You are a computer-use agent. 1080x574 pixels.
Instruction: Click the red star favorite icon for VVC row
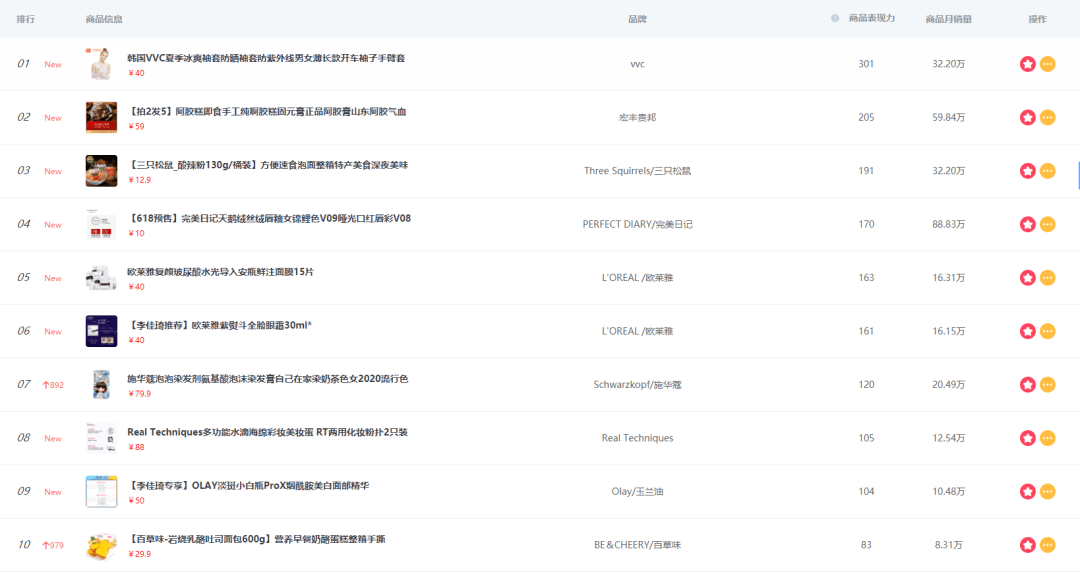pyautogui.click(x=1027, y=64)
